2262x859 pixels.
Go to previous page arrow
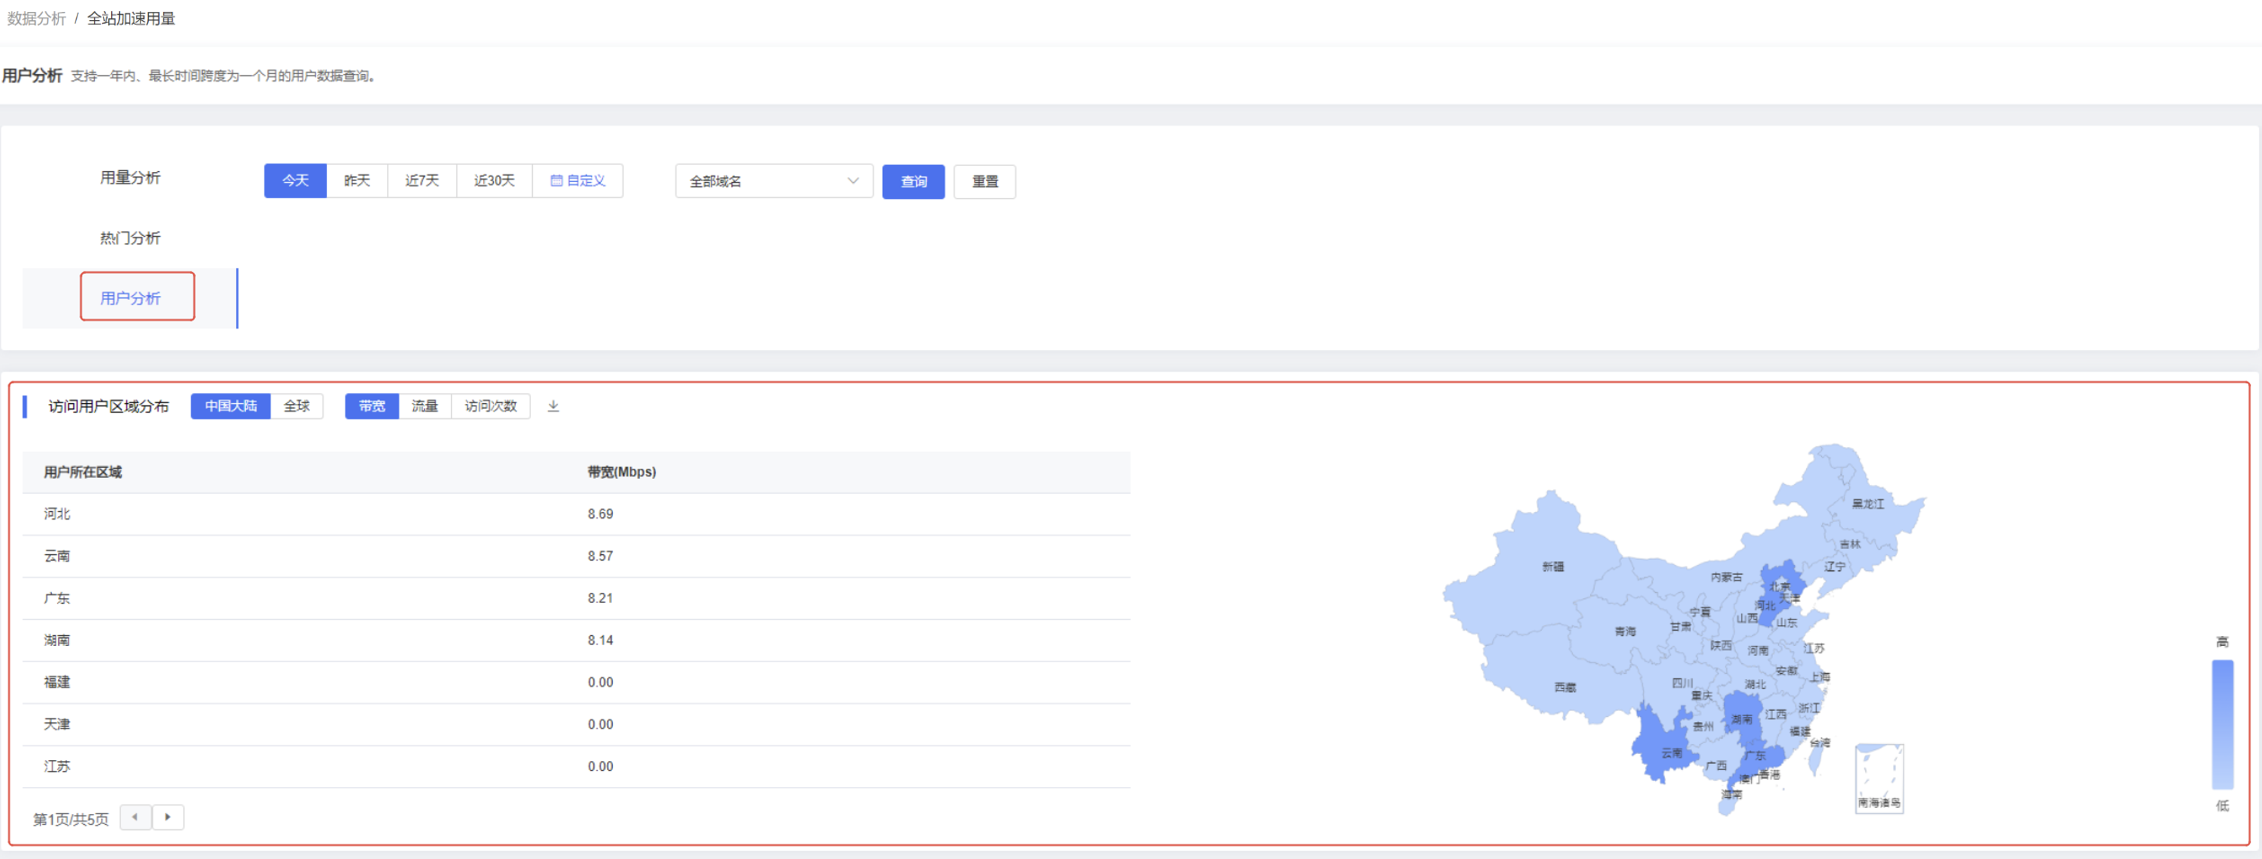tap(135, 817)
